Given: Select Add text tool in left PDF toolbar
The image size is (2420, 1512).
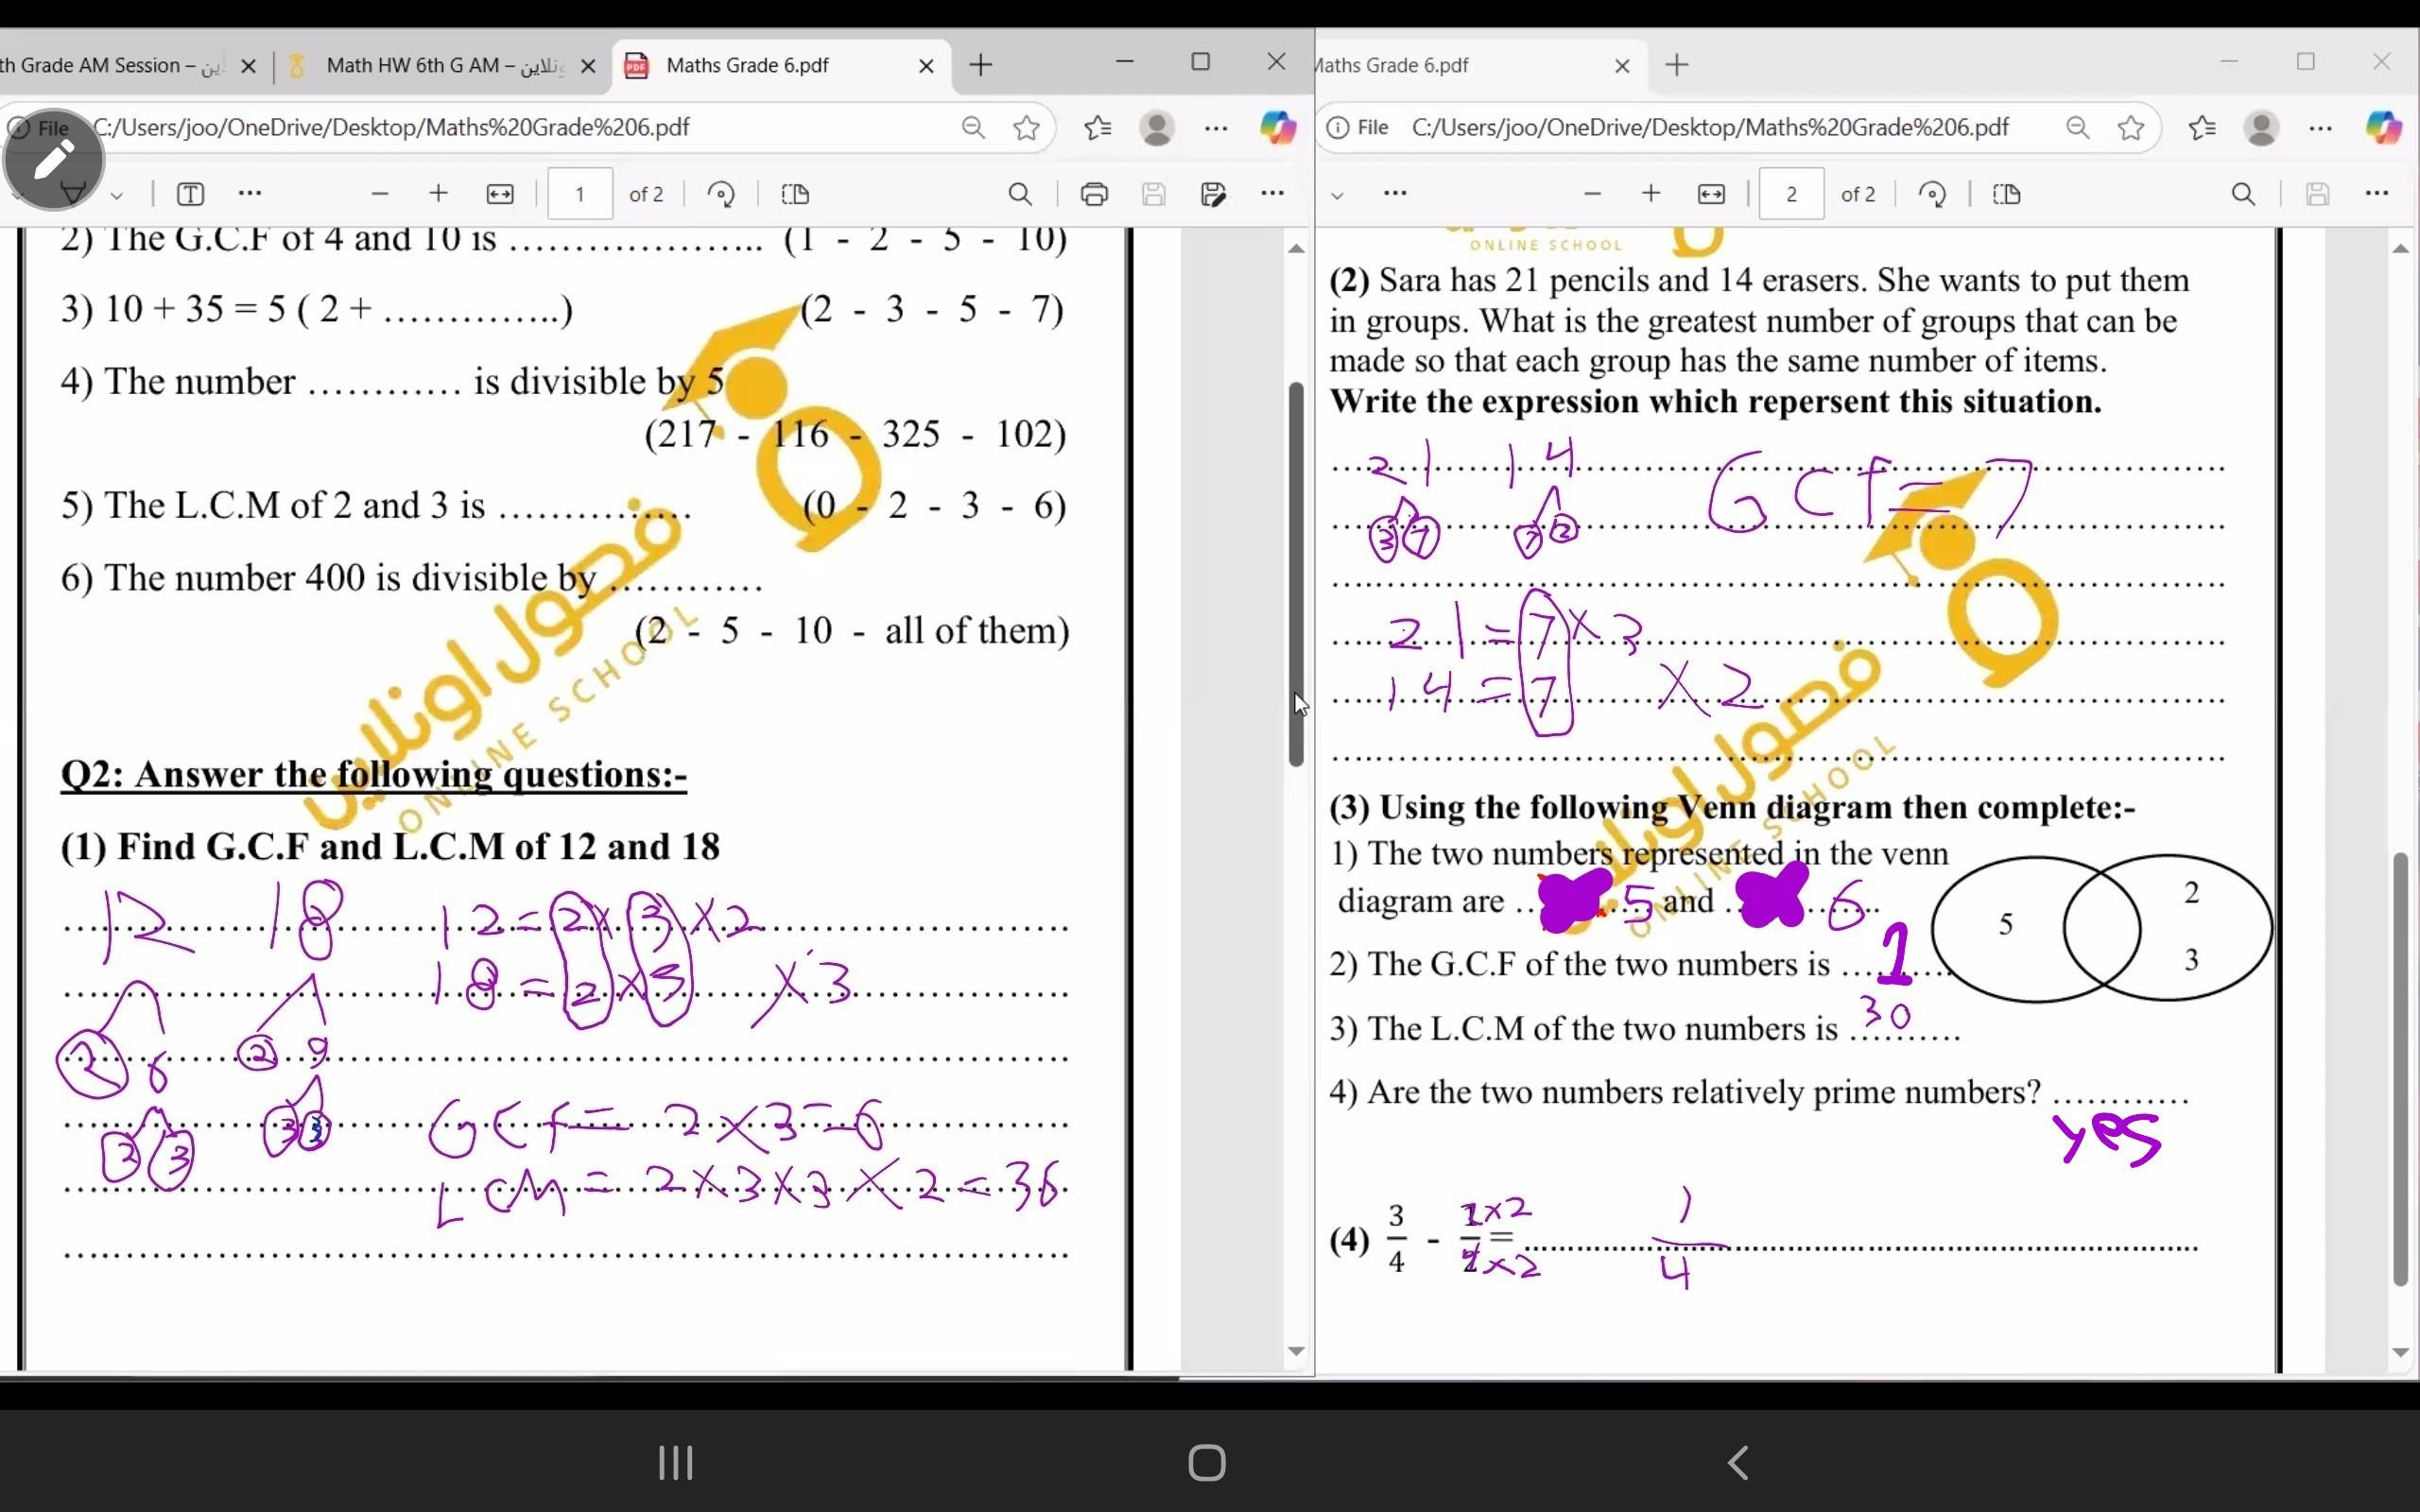Looking at the screenshot, I should click(x=190, y=194).
